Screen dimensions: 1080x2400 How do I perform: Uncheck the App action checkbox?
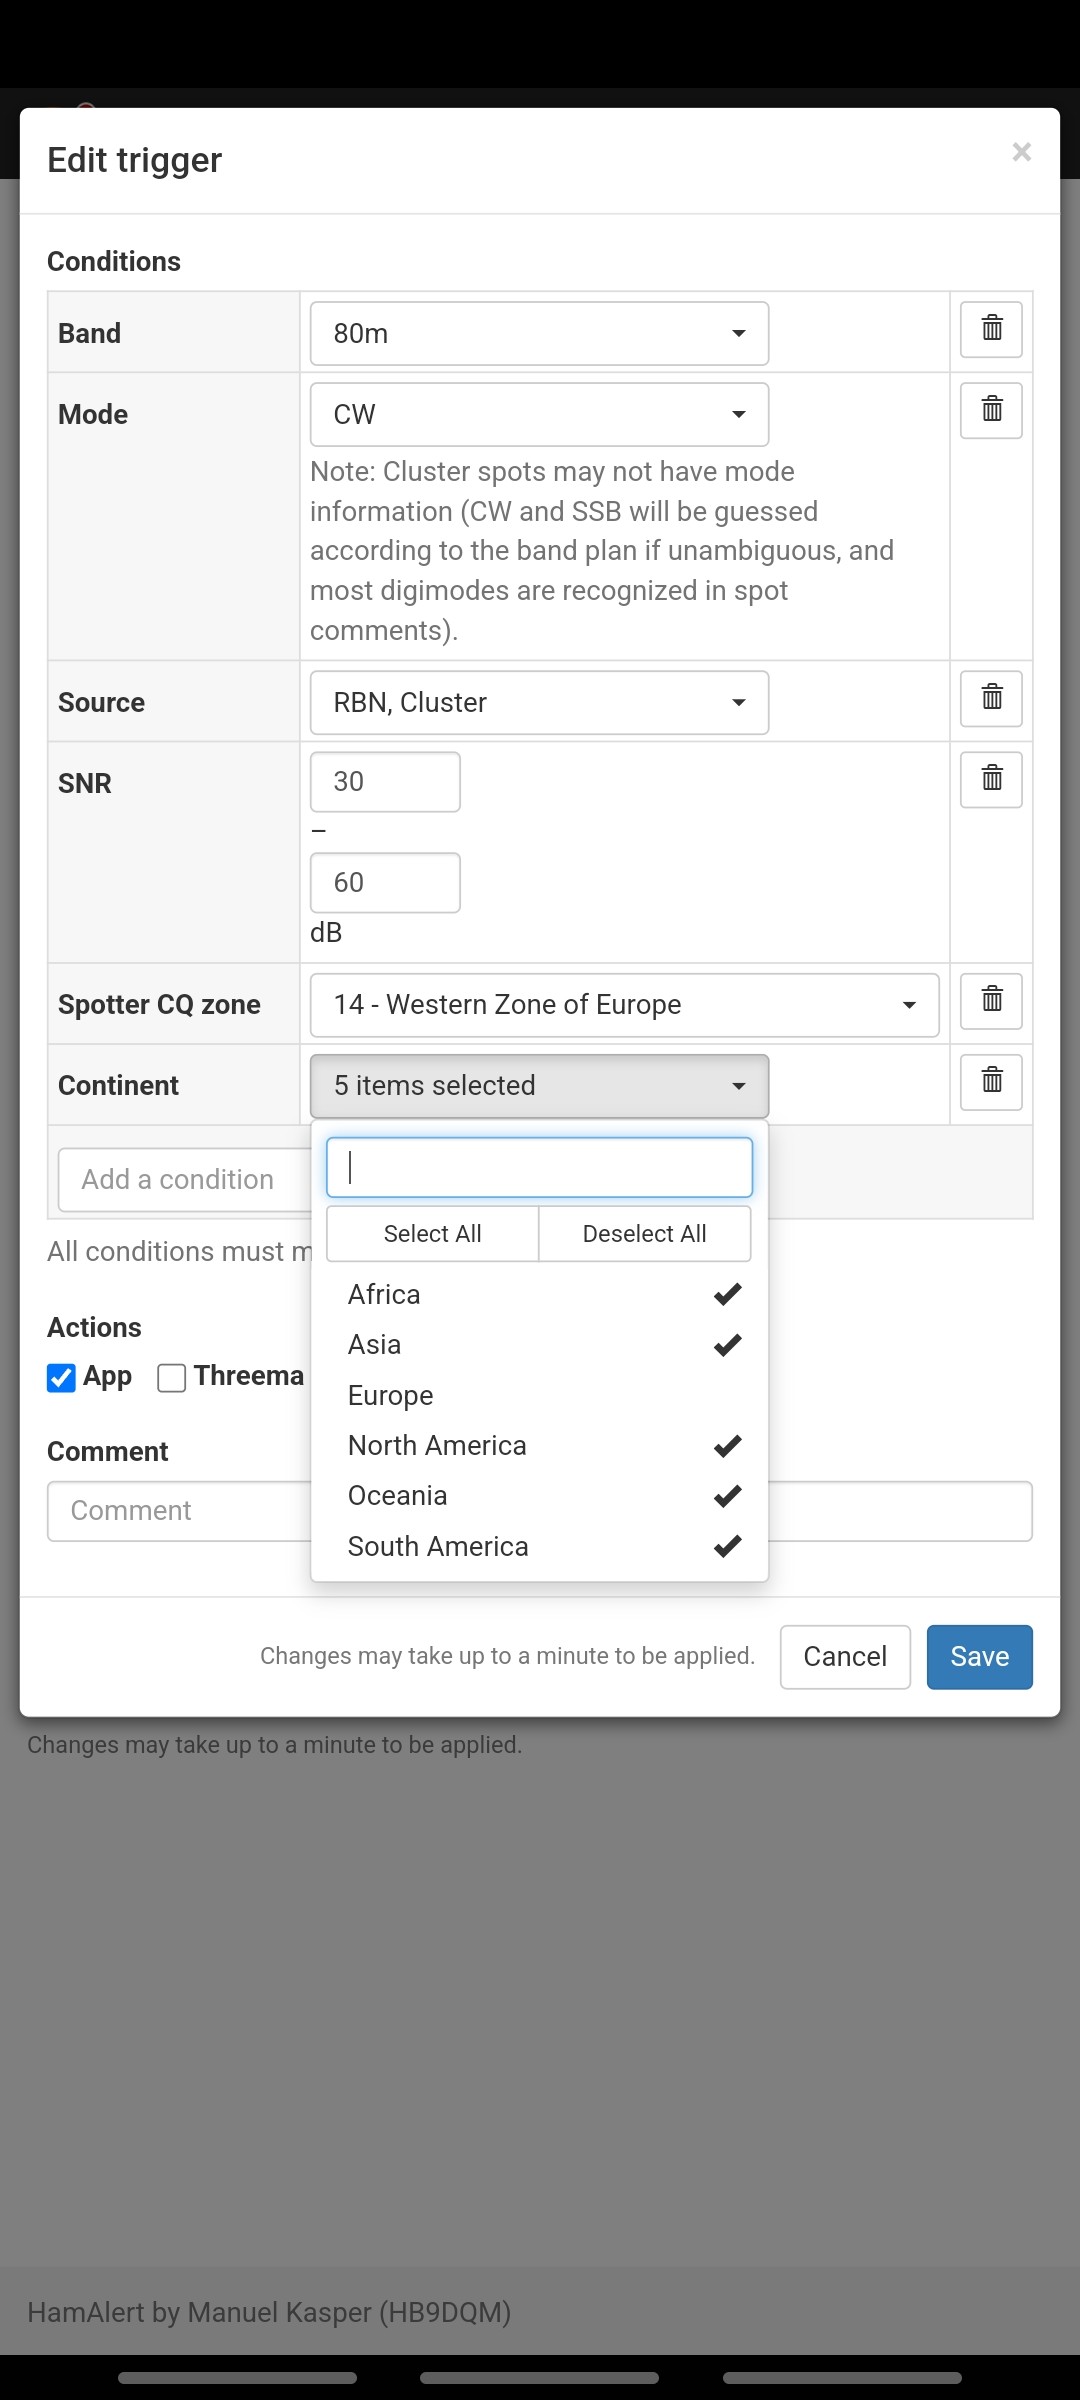click(62, 1377)
